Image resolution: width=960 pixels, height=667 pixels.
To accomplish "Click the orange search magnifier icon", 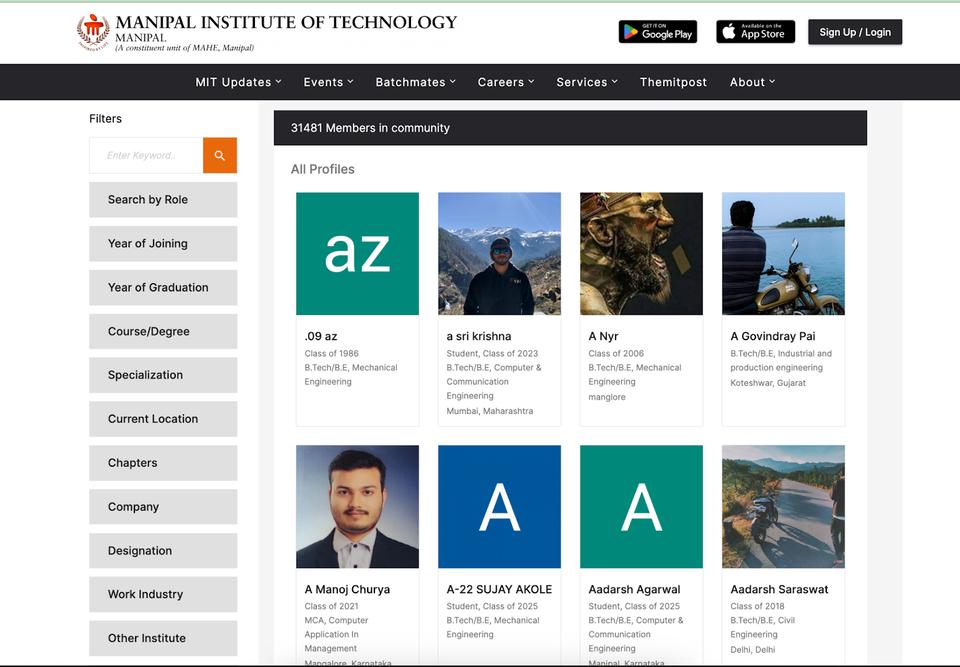I will click(220, 156).
